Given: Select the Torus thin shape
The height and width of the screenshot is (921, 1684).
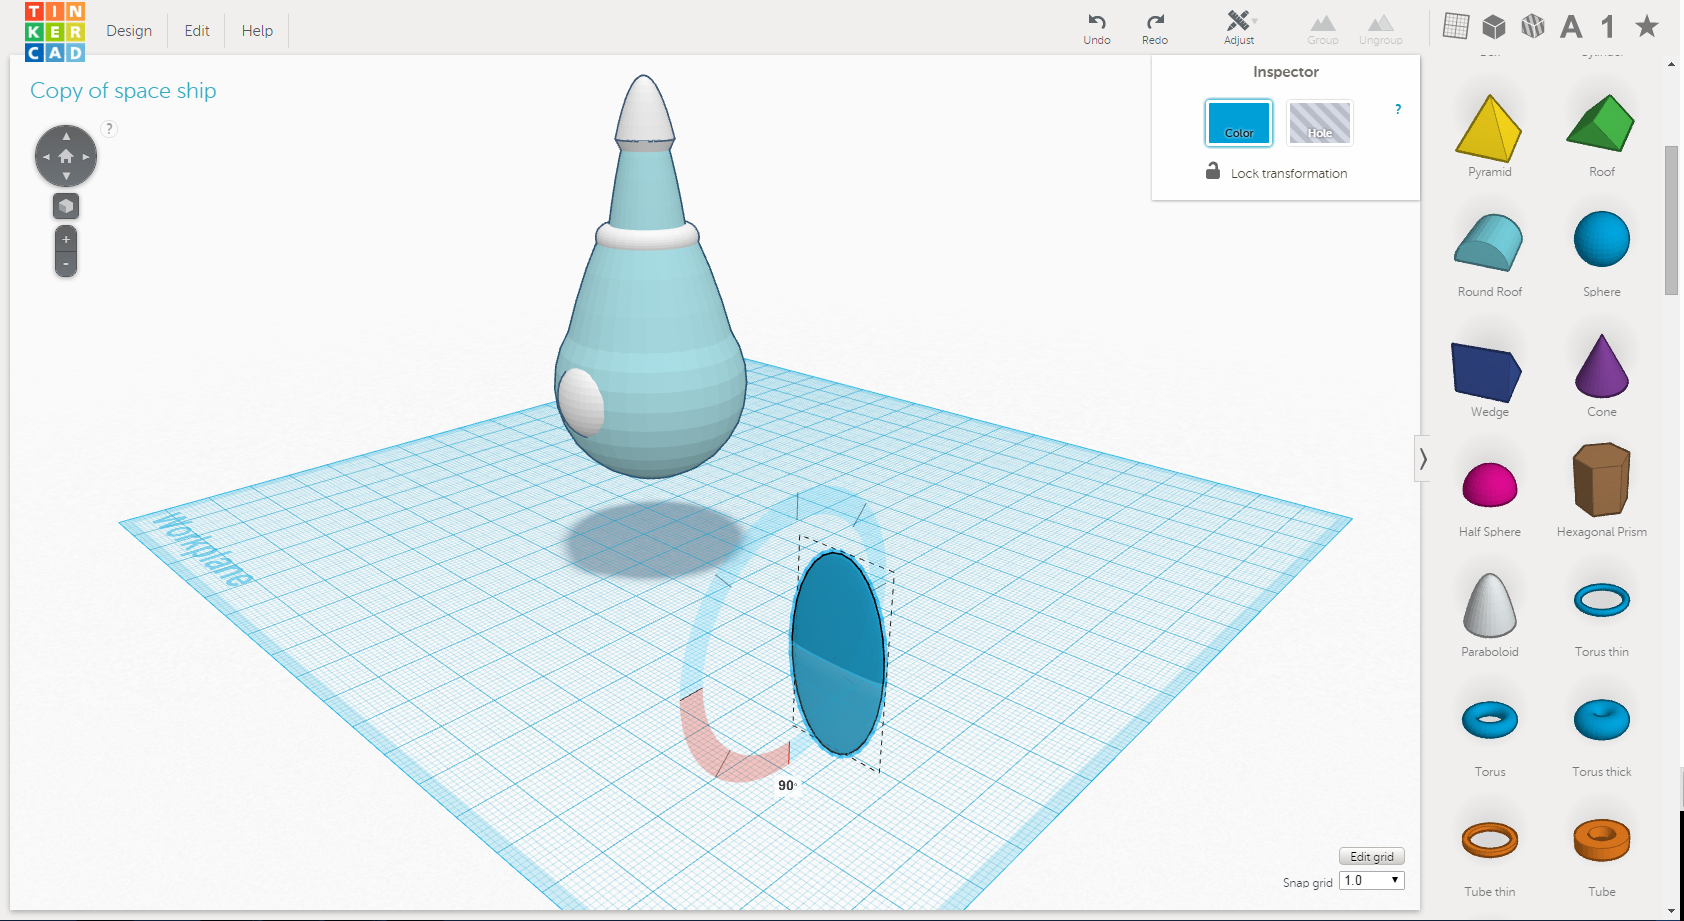Looking at the screenshot, I should (x=1602, y=600).
